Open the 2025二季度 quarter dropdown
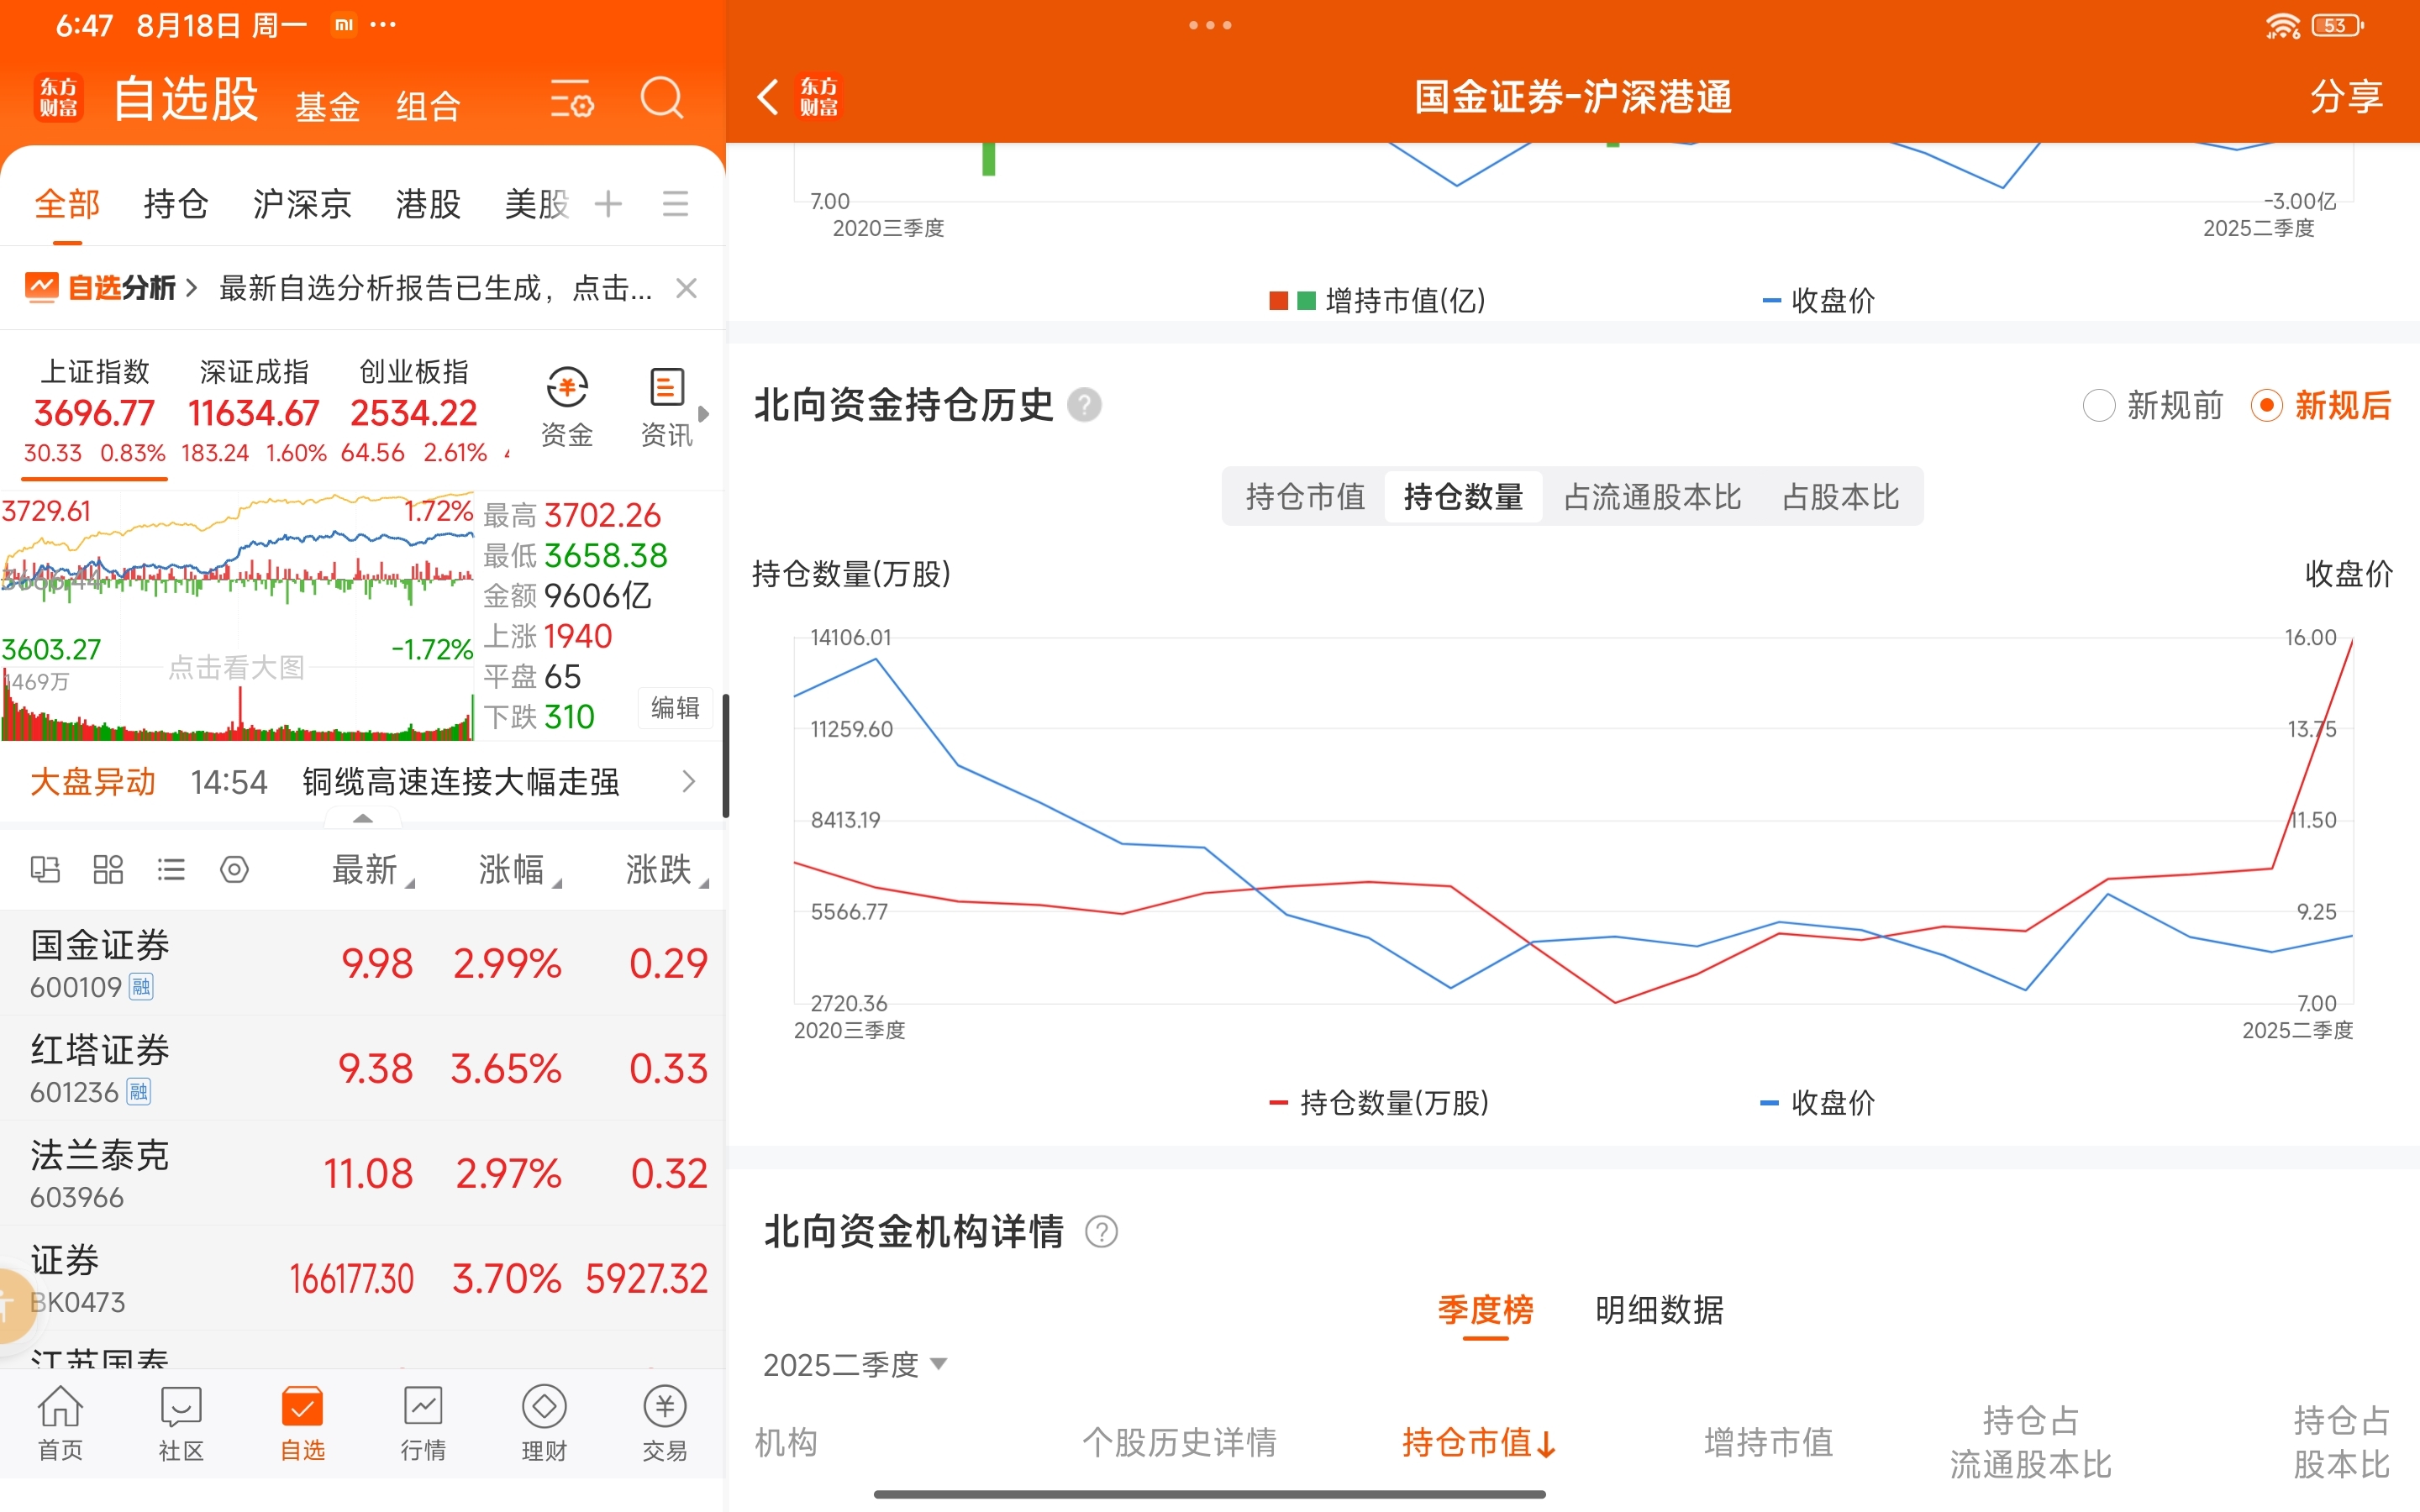The height and width of the screenshot is (1512, 2420). pos(855,1365)
